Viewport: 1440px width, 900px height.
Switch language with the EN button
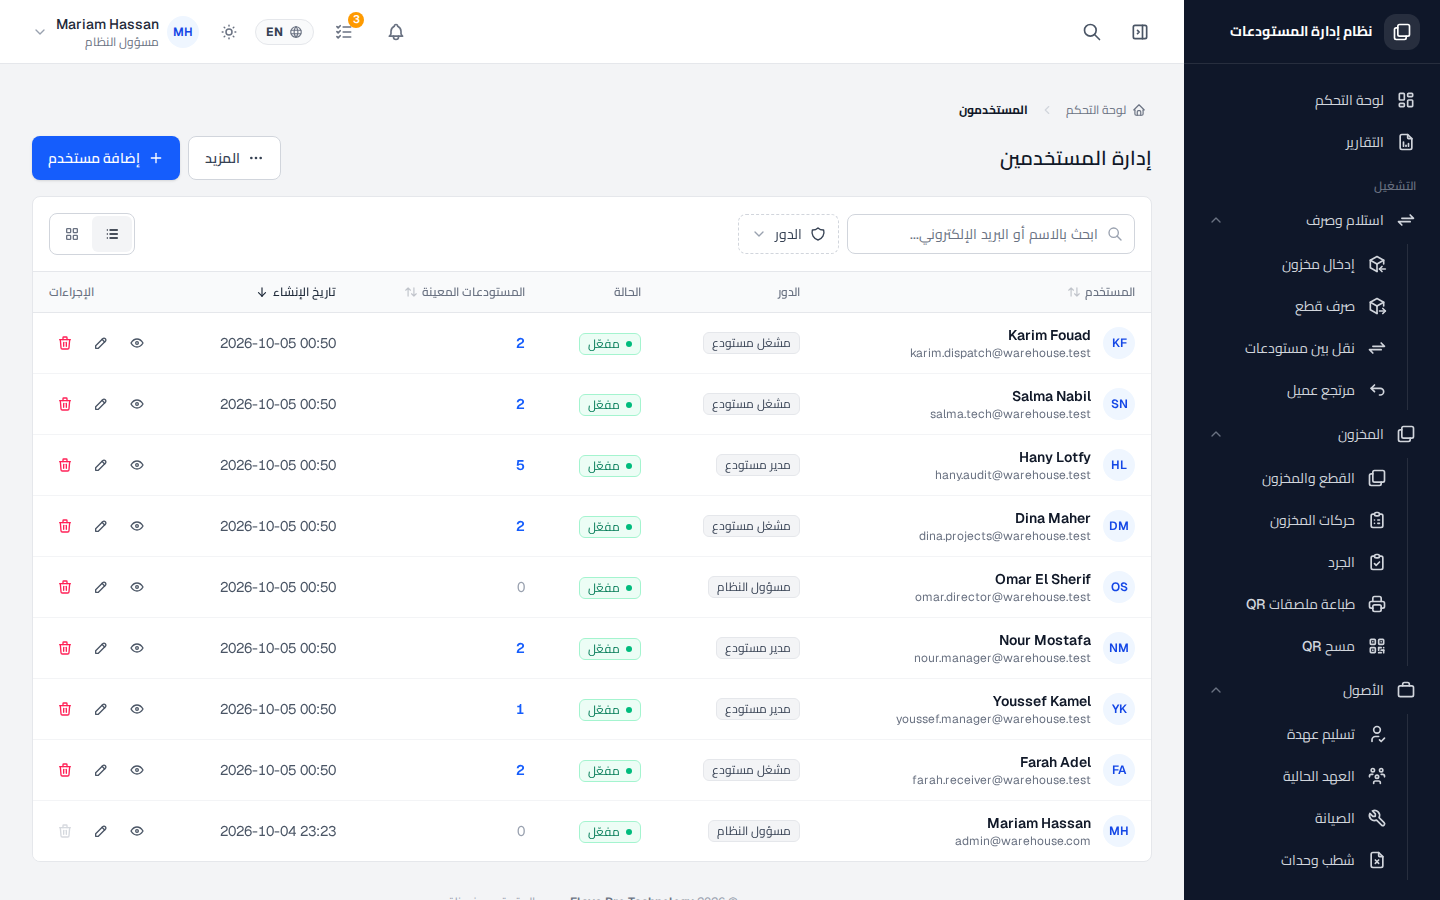tap(284, 32)
